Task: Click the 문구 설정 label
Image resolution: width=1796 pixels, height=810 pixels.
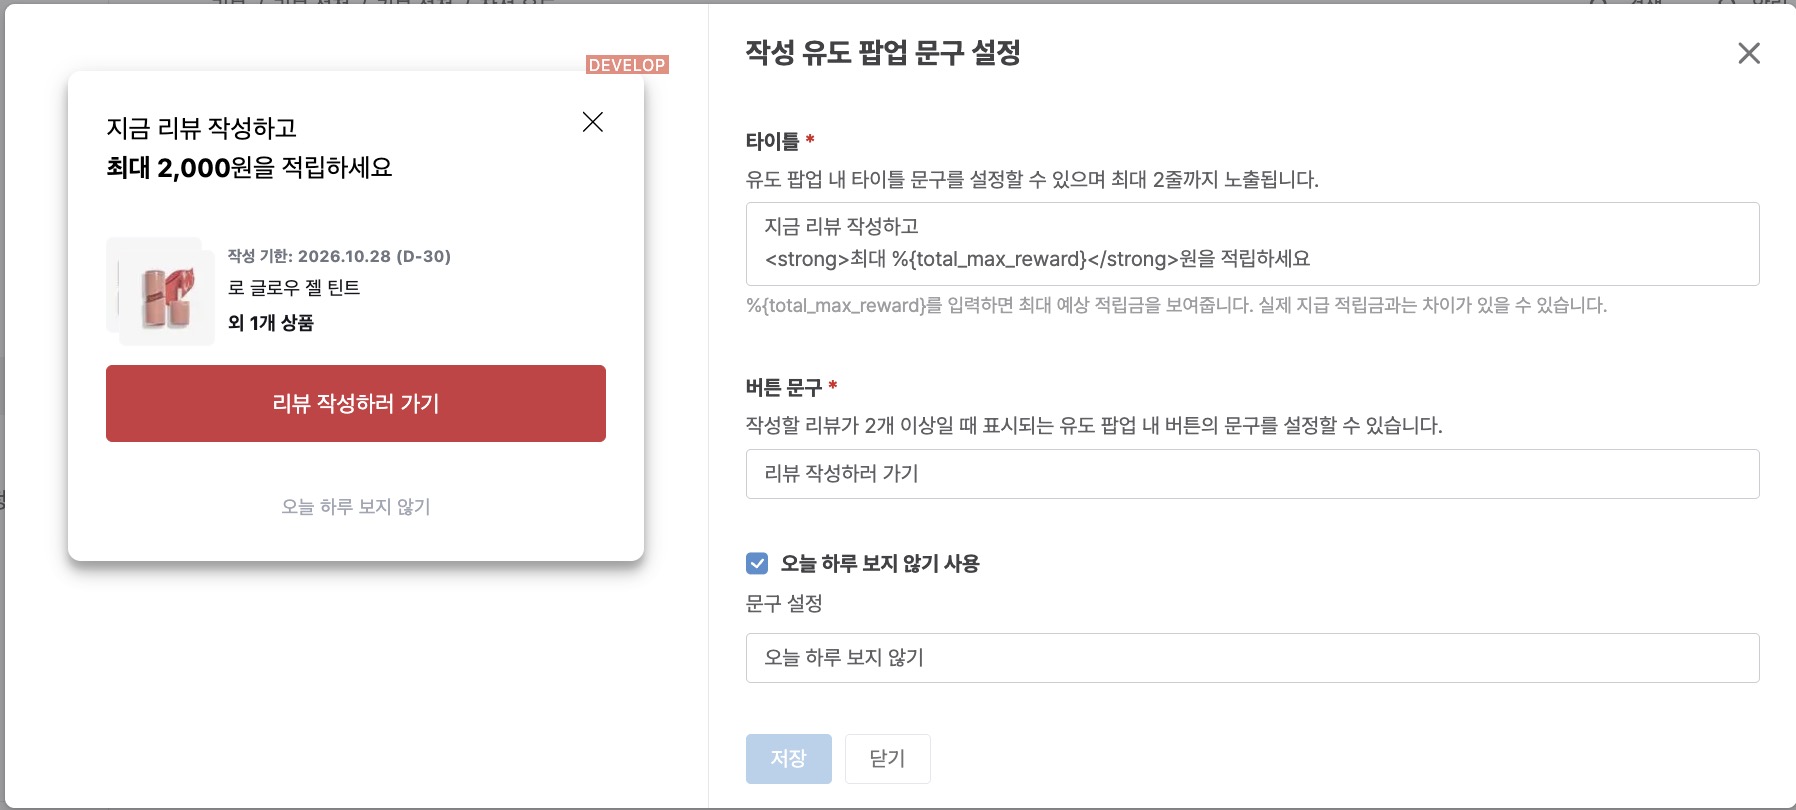Action: tap(784, 604)
